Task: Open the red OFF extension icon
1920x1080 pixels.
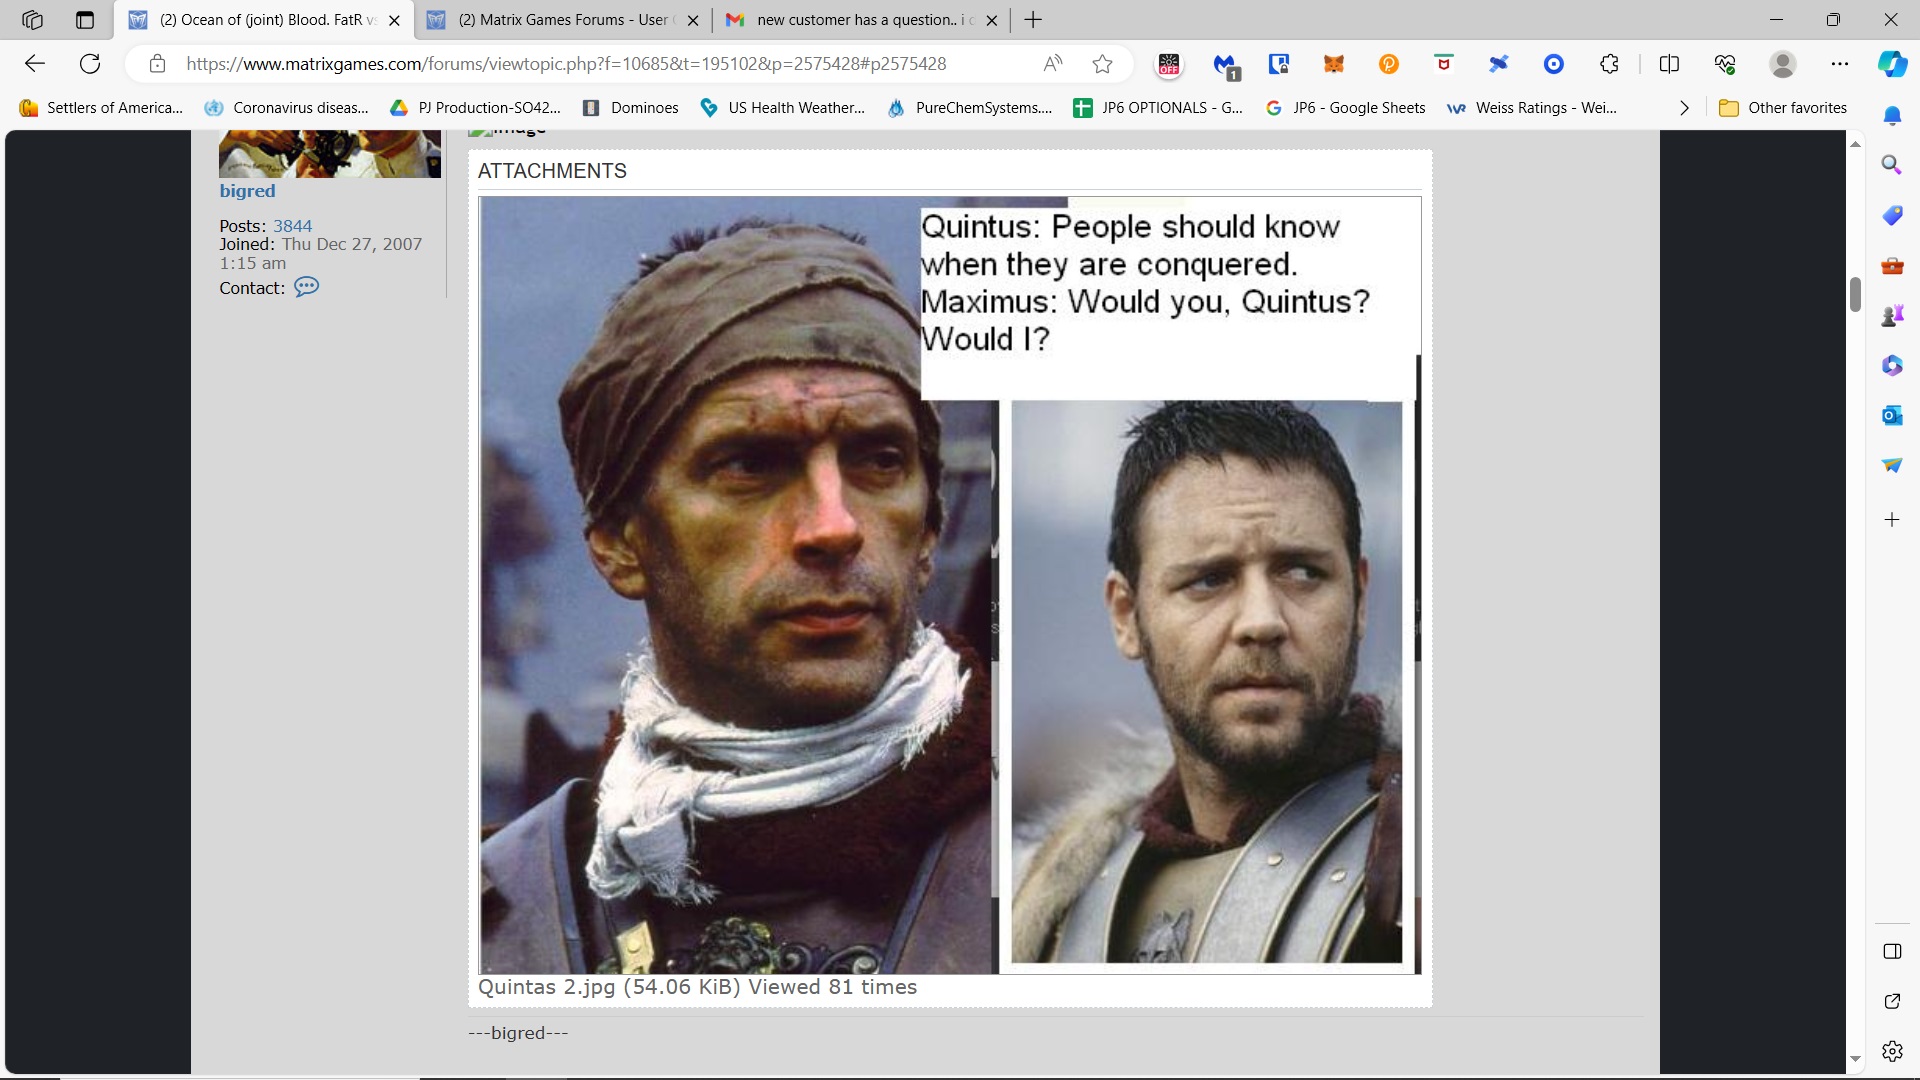Action: (1169, 64)
